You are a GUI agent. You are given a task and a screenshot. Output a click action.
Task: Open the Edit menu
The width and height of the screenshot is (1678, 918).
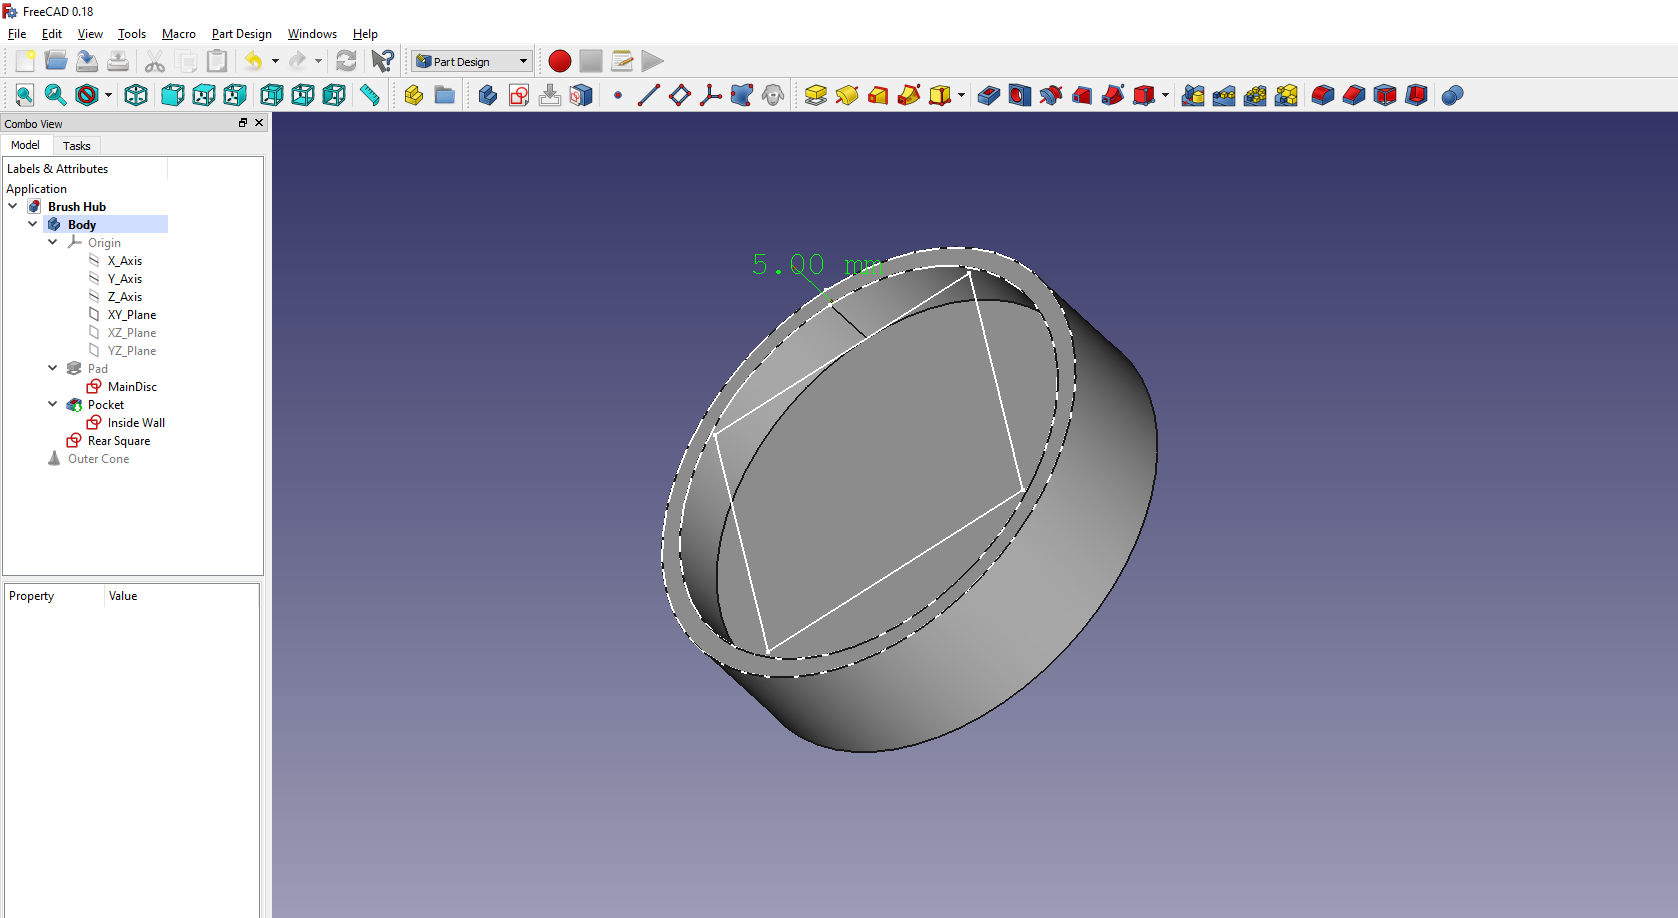point(52,34)
